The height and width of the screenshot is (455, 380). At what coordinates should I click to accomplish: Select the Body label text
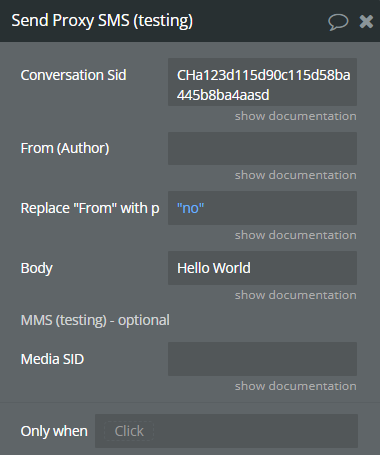37,268
